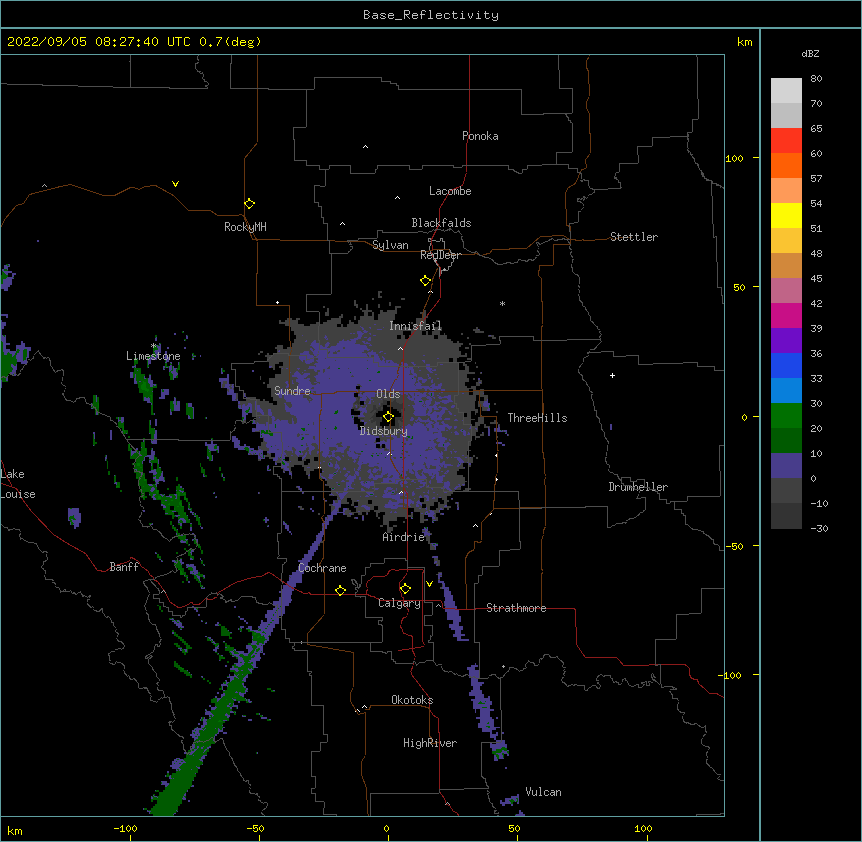Click the pink 45 dBZ legend swatch
Screen dimensions: 862x842
(x=786, y=291)
